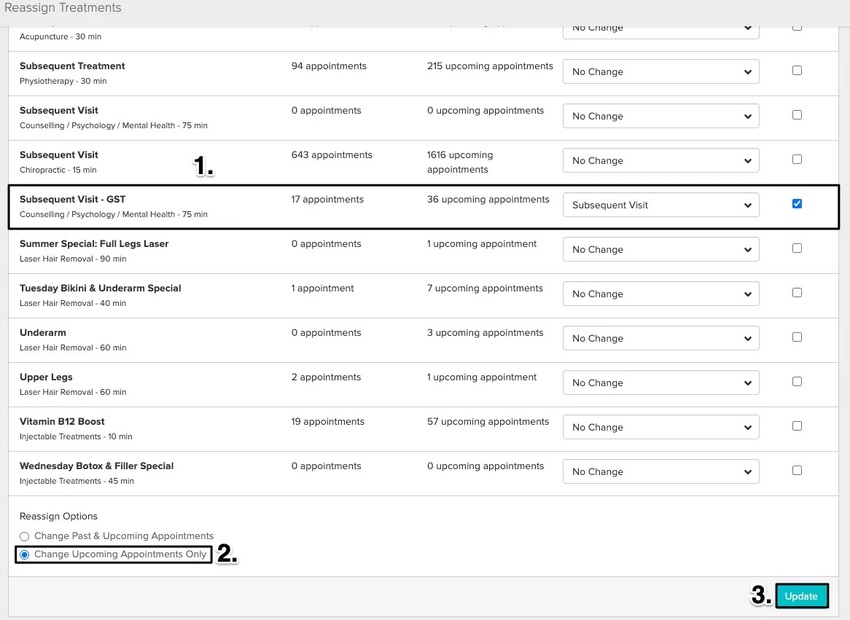The height and width of the screenshot is (620, 850).
Task: Click 'Injectable Treatments - 45 min' subtitle
Action: (76, 481)
